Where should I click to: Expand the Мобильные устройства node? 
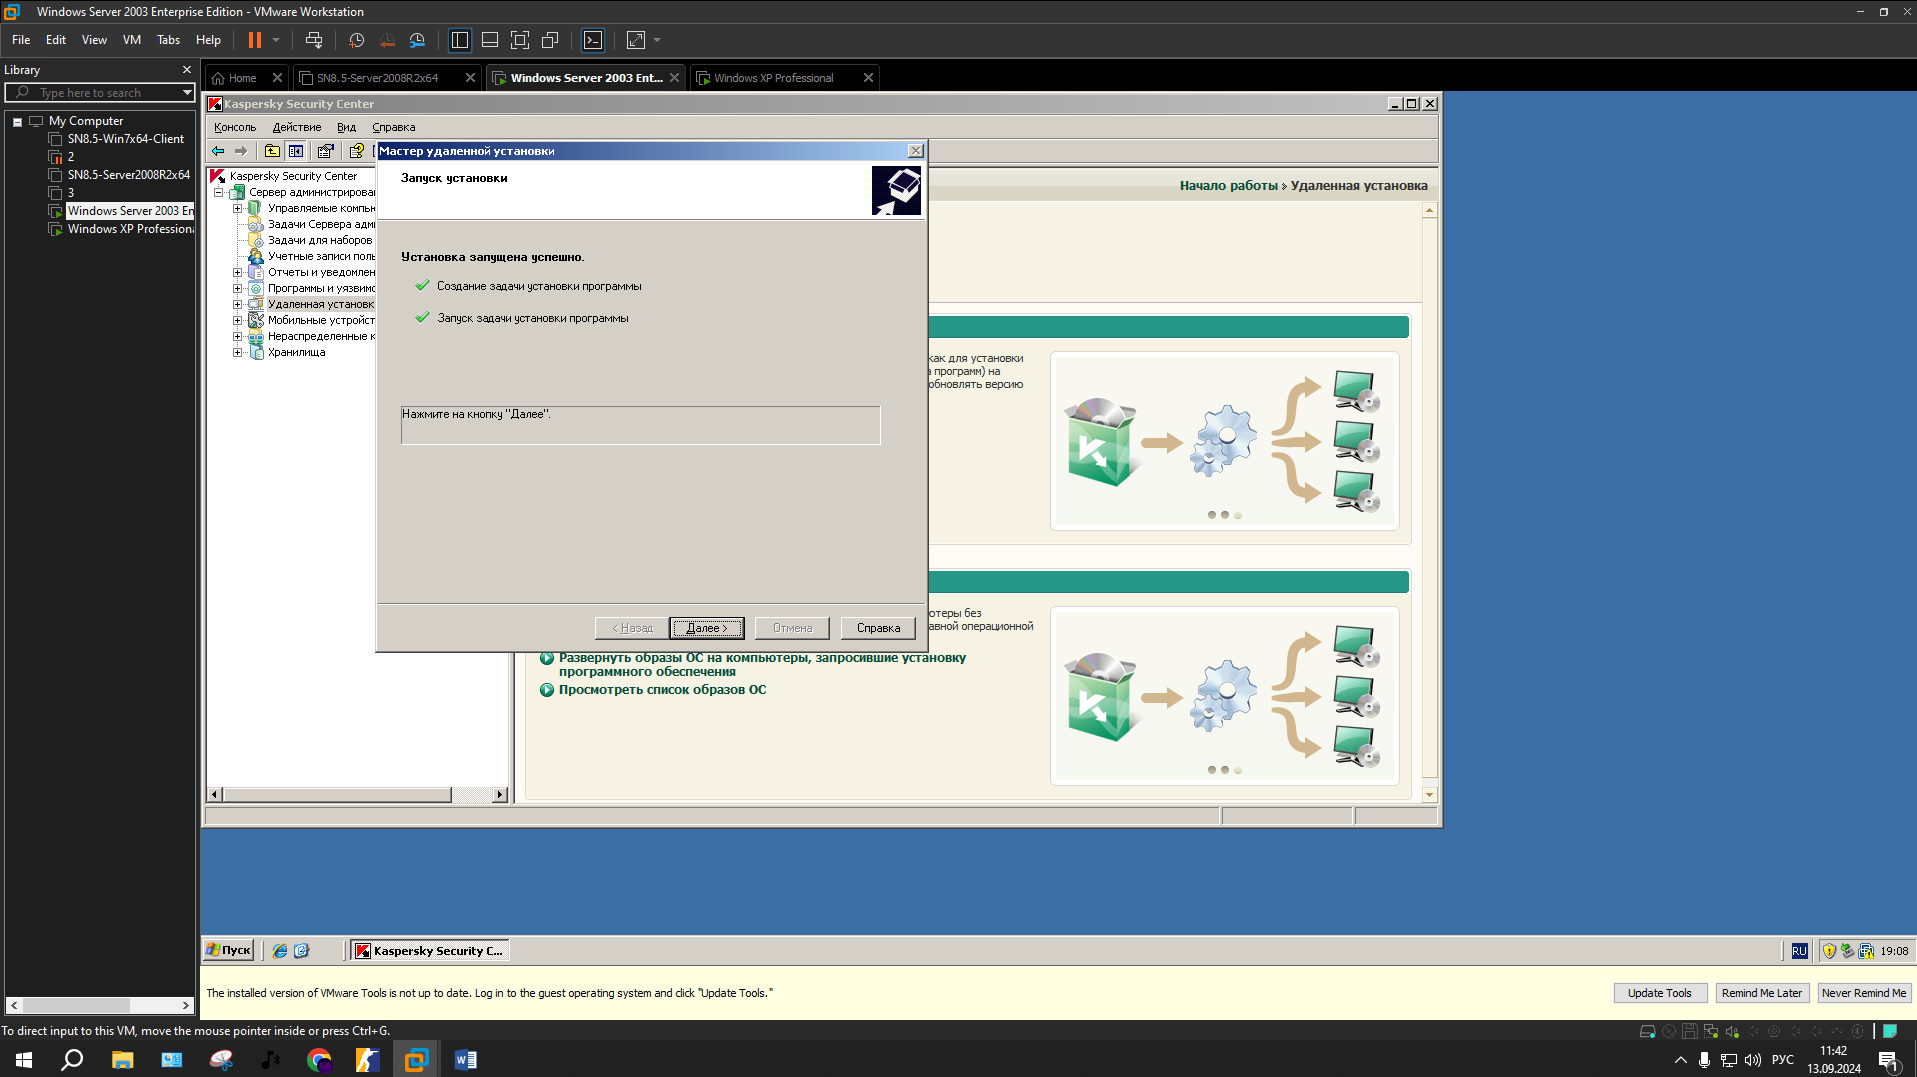[237, 320]
